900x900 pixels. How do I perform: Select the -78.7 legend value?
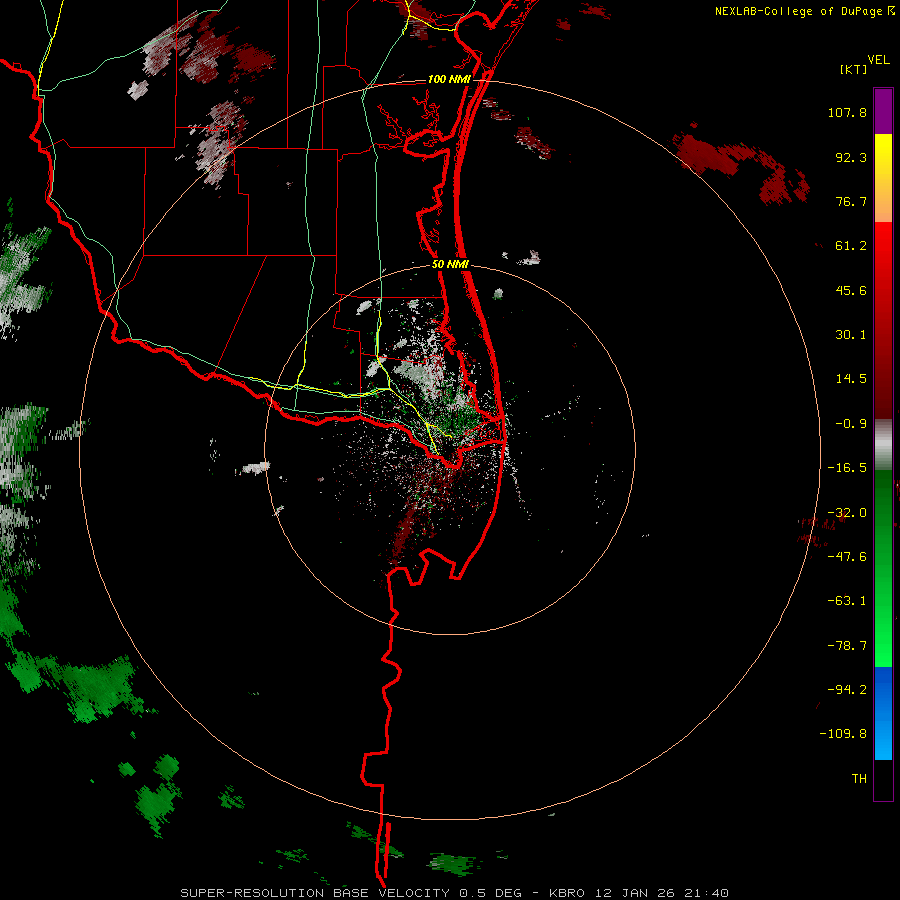tap(847, 646)
